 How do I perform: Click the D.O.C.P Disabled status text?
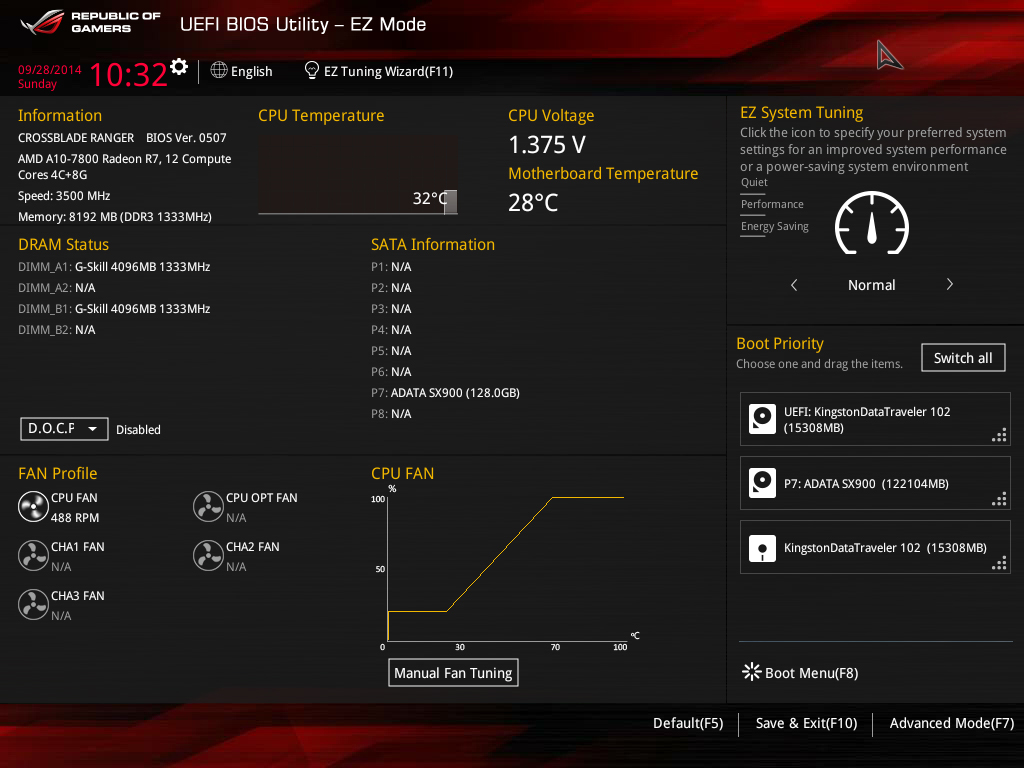click(x=138, y=430)
